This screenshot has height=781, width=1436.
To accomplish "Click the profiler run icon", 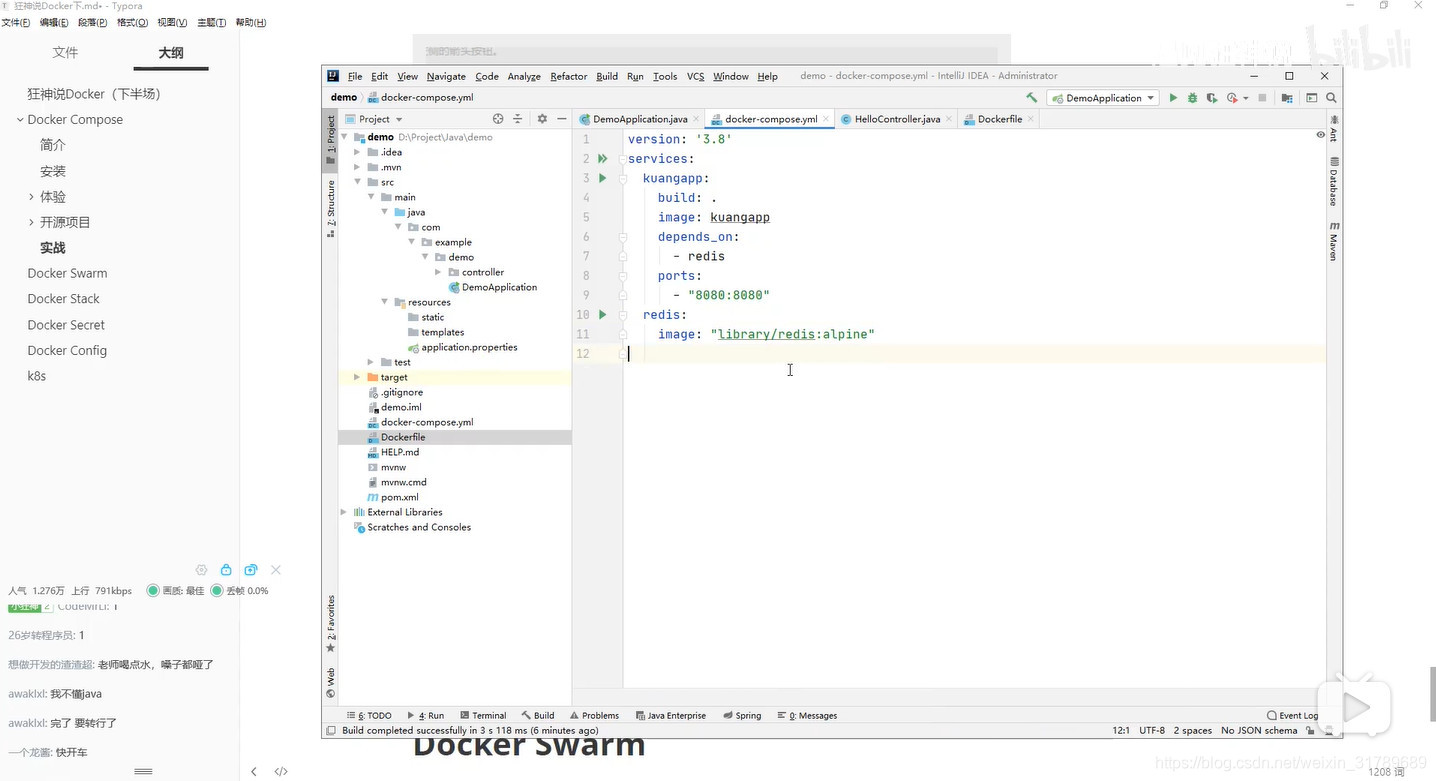I will pos(1232,98).
